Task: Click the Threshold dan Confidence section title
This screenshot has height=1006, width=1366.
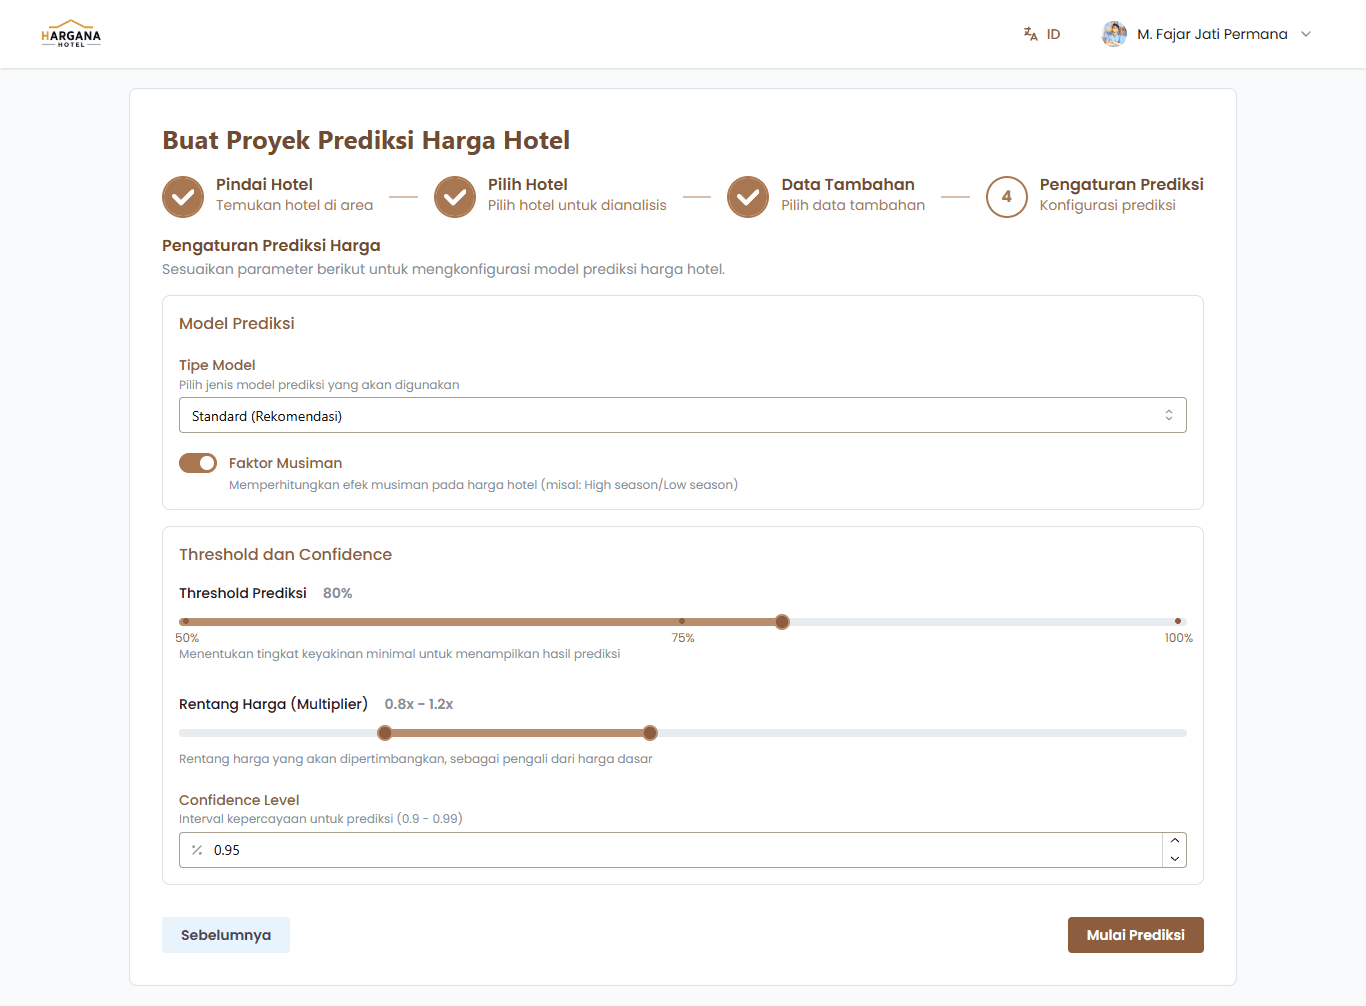Action: (285, 554)
